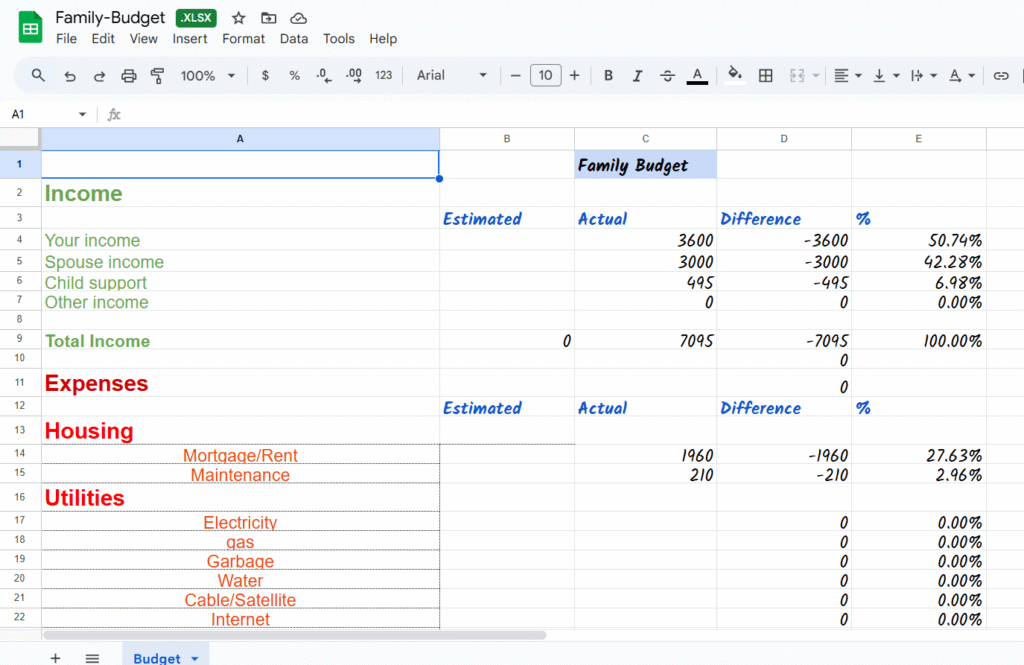1024x665 pixels.
Task: Click the 7095 total actual cell
Action: click(x=645, y=340)
